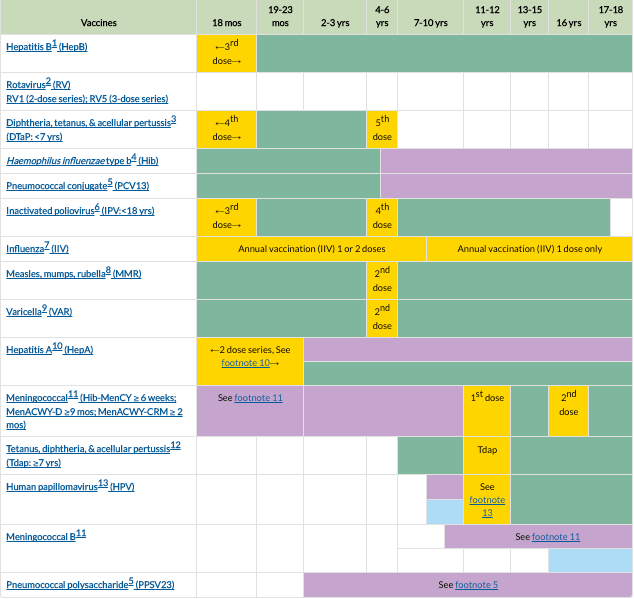Click footnote 5 link in PPSV23 row
Viewport: 634px width, 599px height.
click(476, 584)
